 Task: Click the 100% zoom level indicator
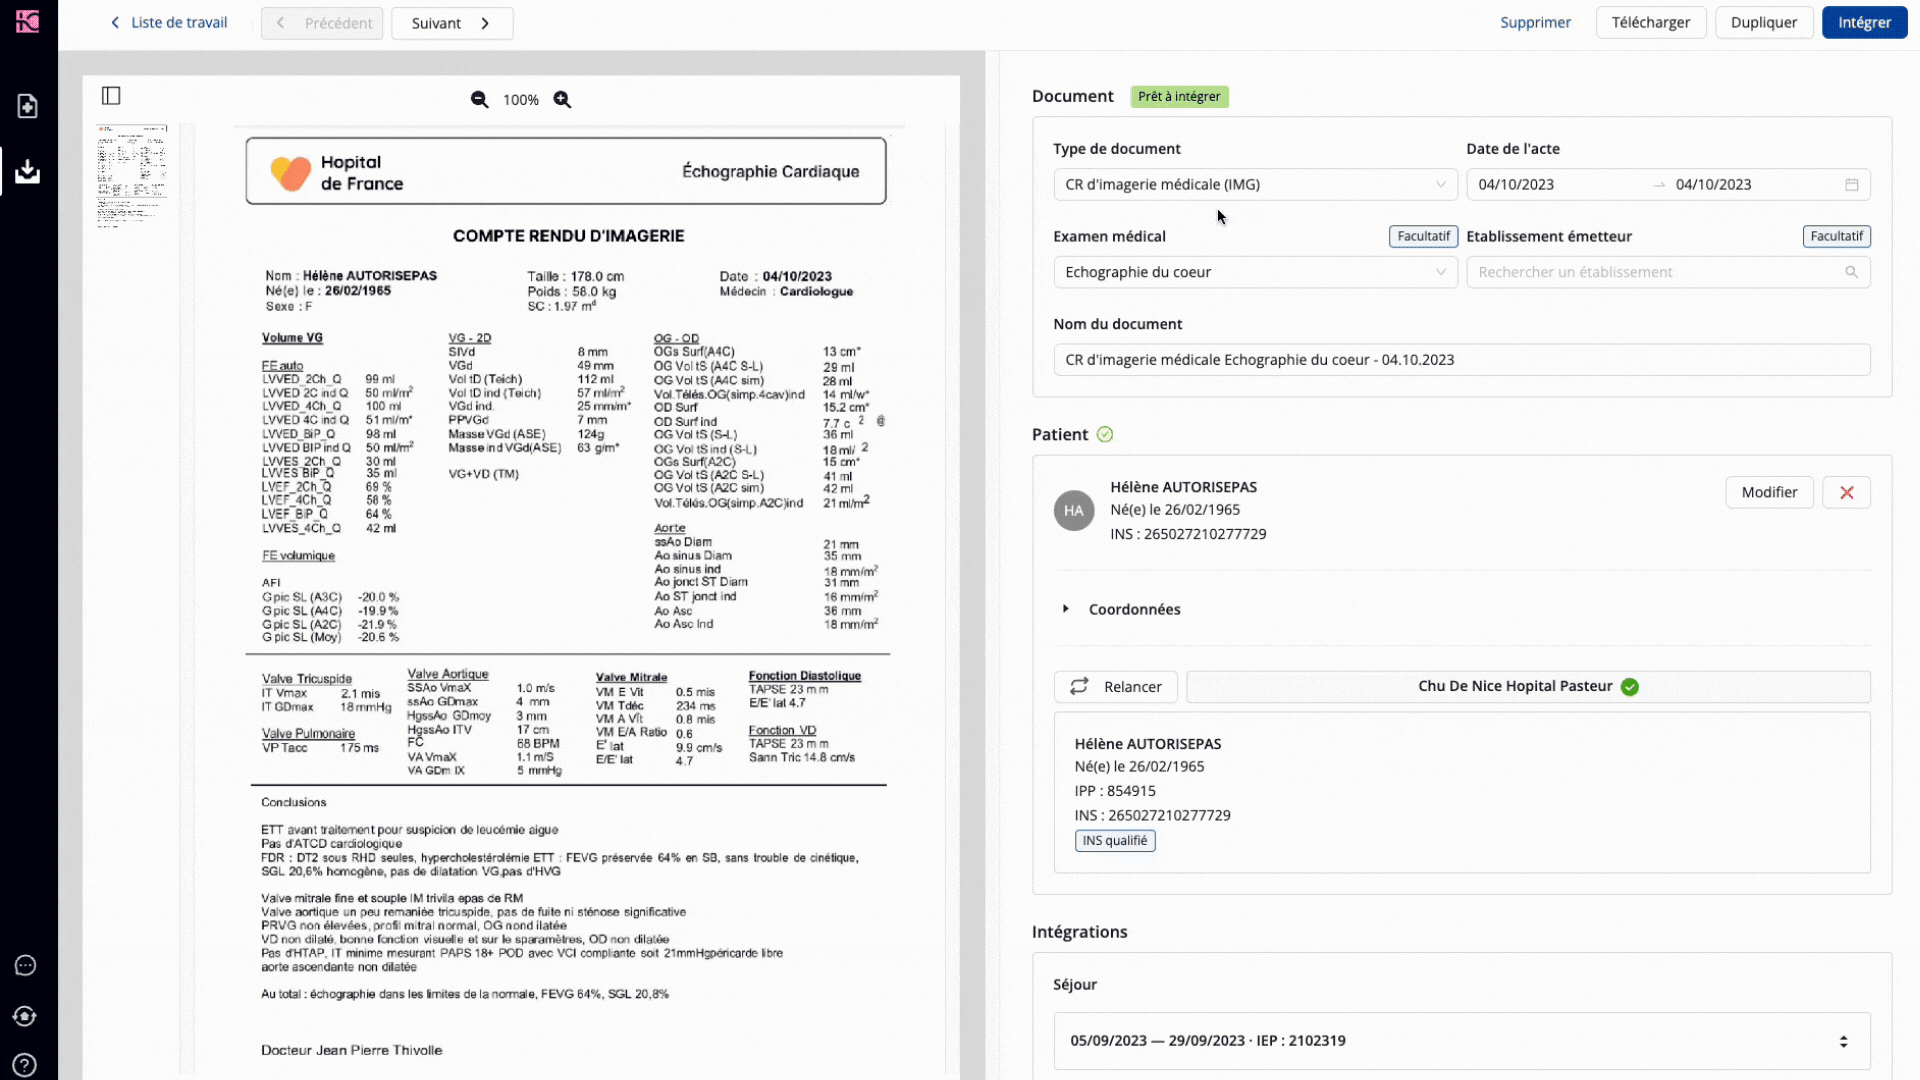click(521, 100)
